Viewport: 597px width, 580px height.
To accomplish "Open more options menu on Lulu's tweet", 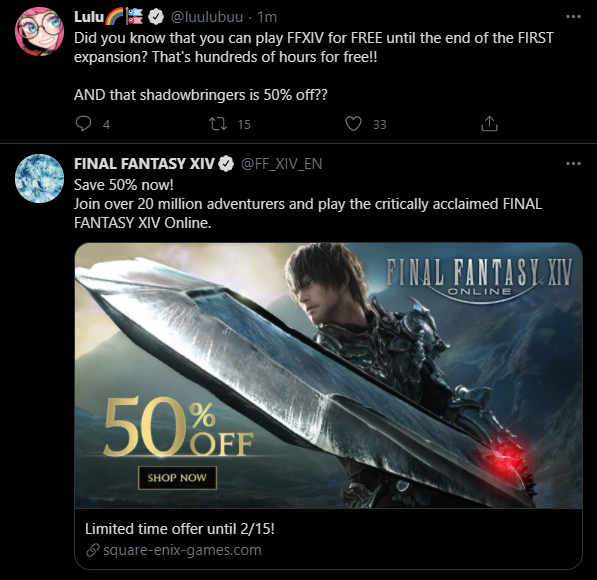I will coord(573,17).
